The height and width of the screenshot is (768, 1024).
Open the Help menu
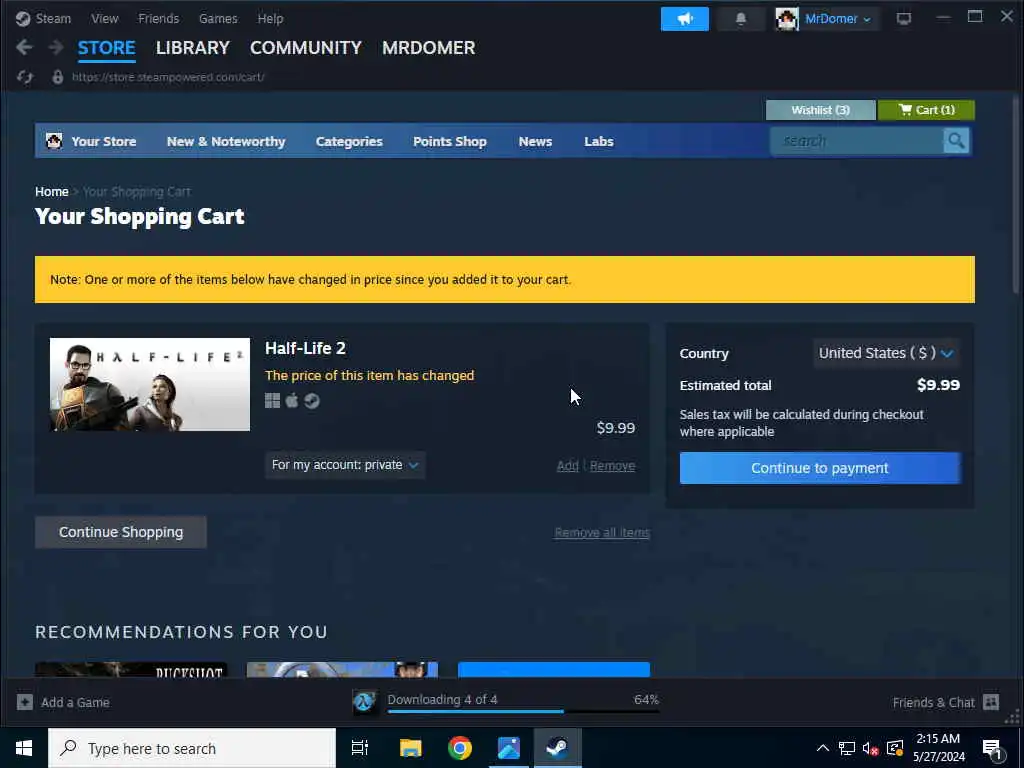click(270, 18)
